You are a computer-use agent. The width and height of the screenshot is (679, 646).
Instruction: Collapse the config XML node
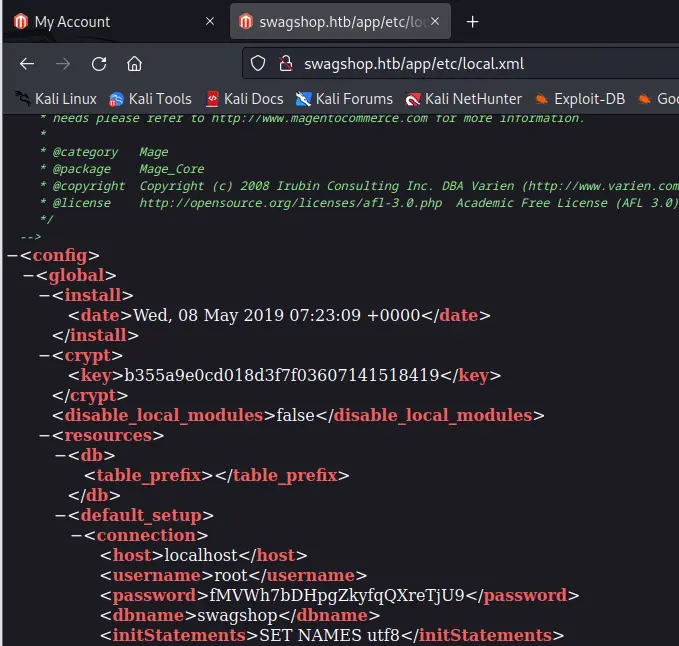click(13, 255)
